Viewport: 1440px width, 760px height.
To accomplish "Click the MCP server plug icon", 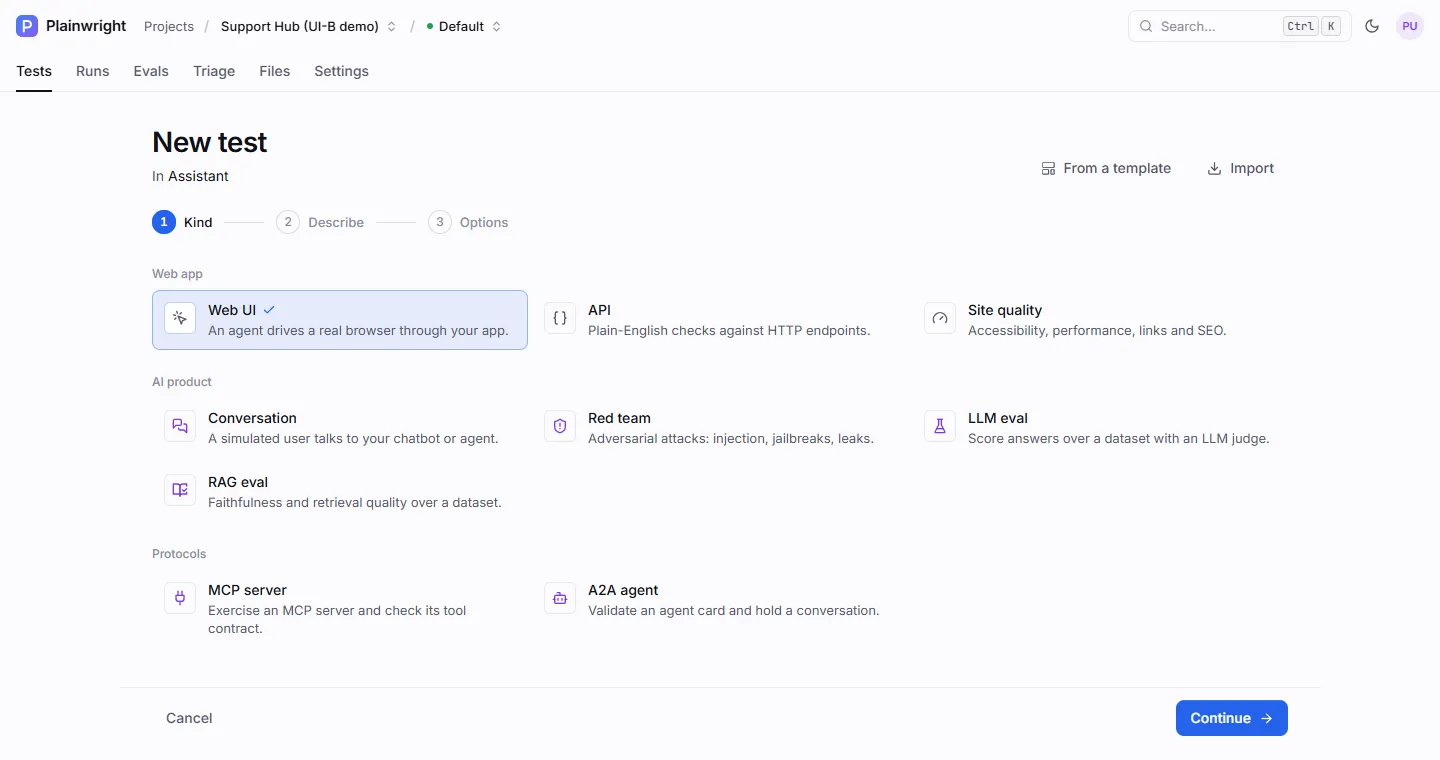I will [180, 598].
